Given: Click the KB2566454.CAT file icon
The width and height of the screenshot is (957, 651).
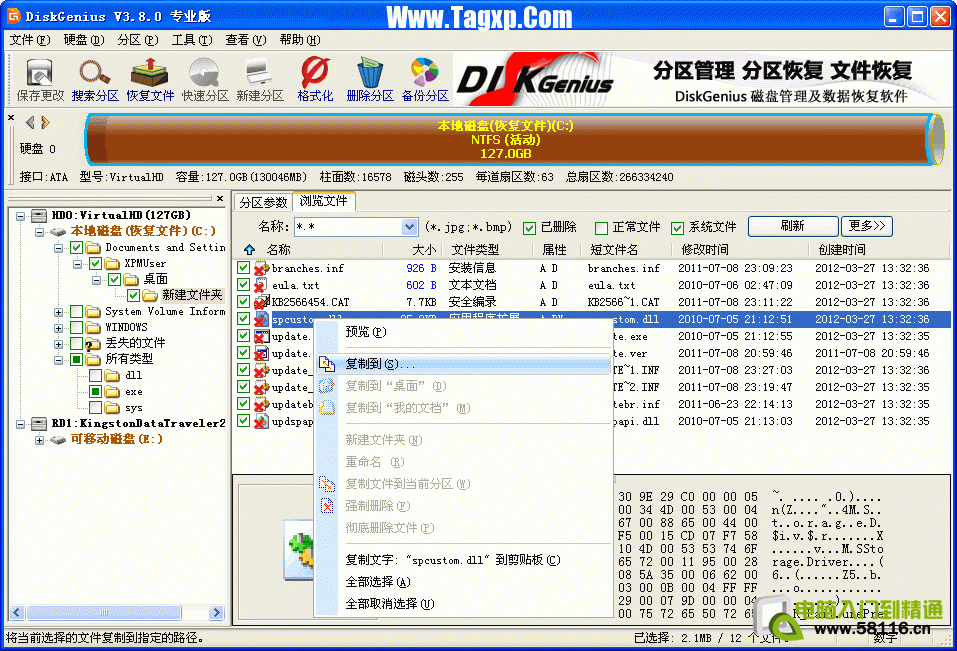Looking at the screenshot, I should coord(262,302).
